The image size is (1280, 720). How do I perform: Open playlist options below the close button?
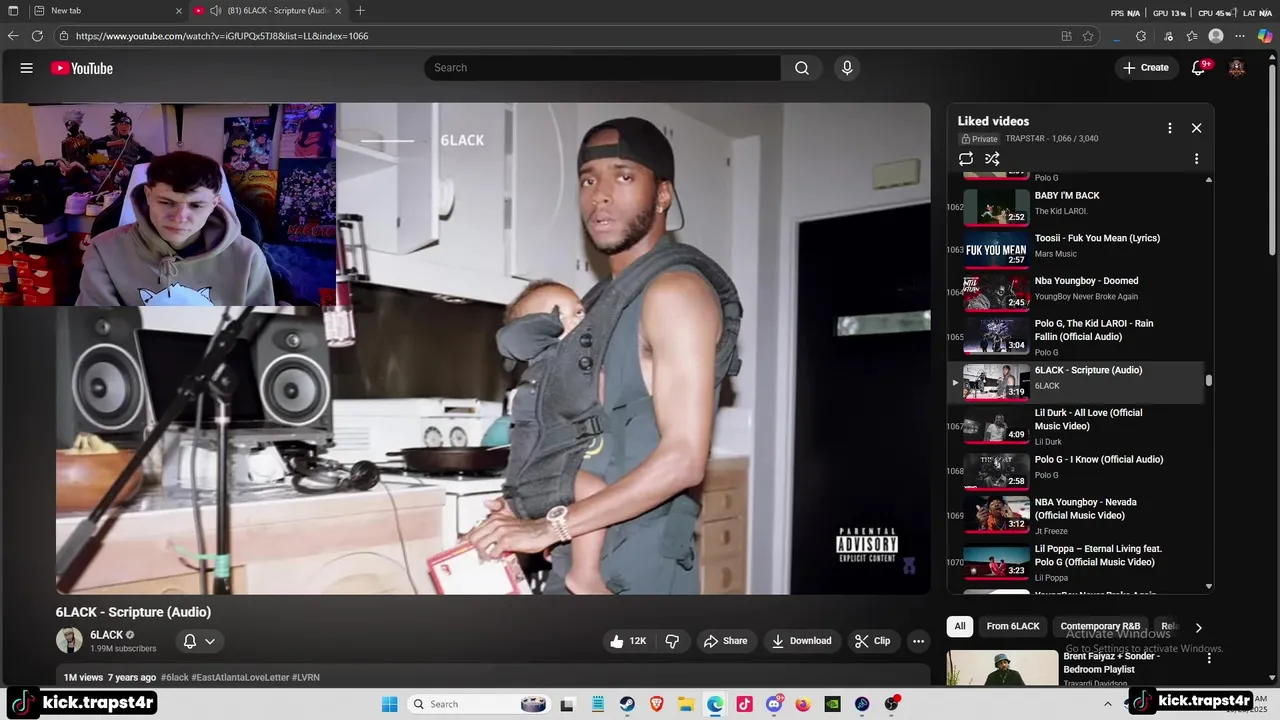1196,159
